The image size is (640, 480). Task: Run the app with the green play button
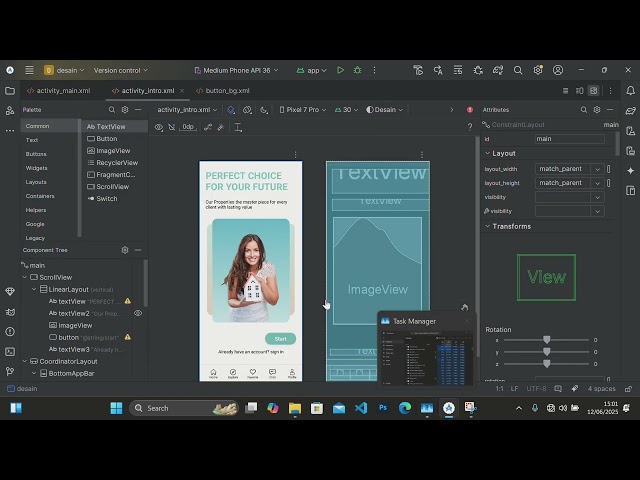pos(340,70)
